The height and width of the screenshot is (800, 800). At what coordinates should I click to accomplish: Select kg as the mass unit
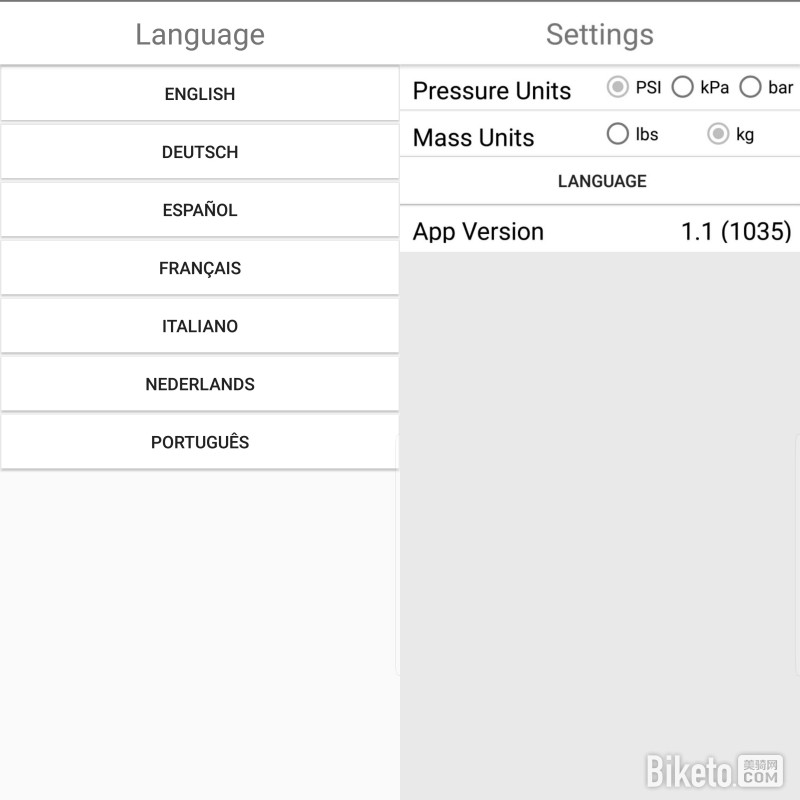coord(718,134)
